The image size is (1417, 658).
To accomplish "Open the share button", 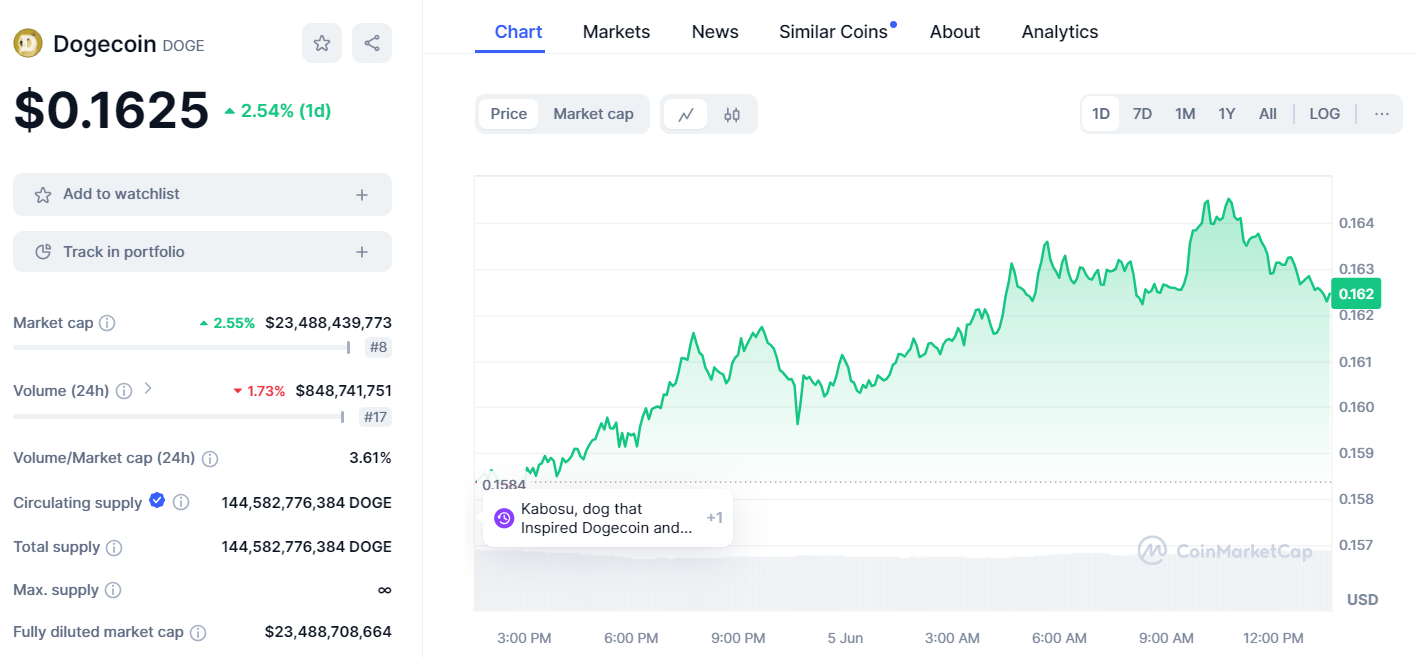I will coord(372,43).
